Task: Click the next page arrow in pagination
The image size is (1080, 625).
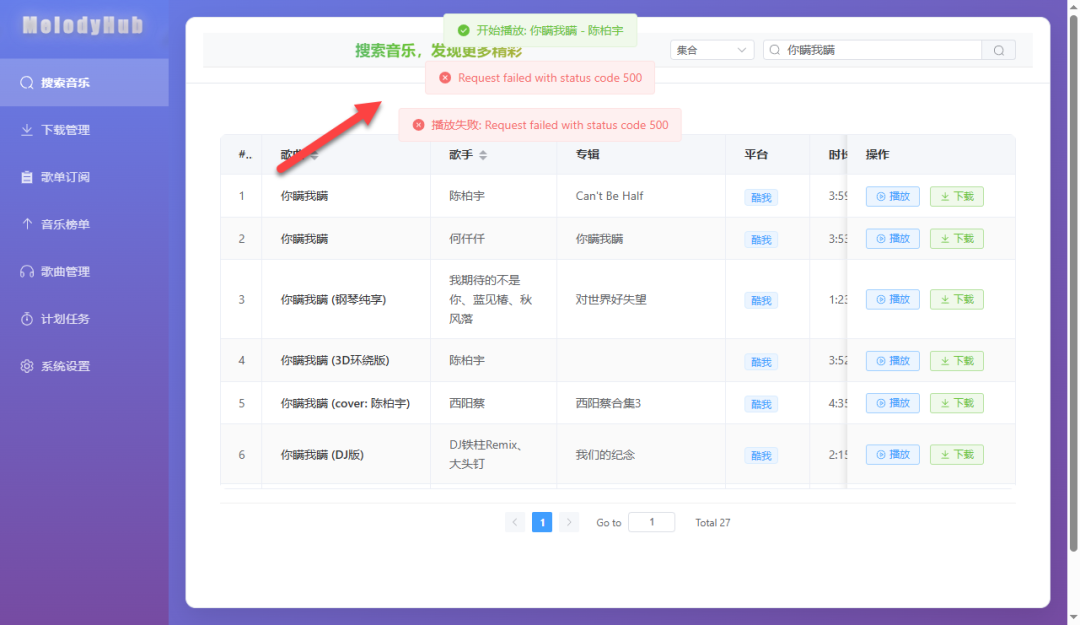Action: [x=569, y=522]
